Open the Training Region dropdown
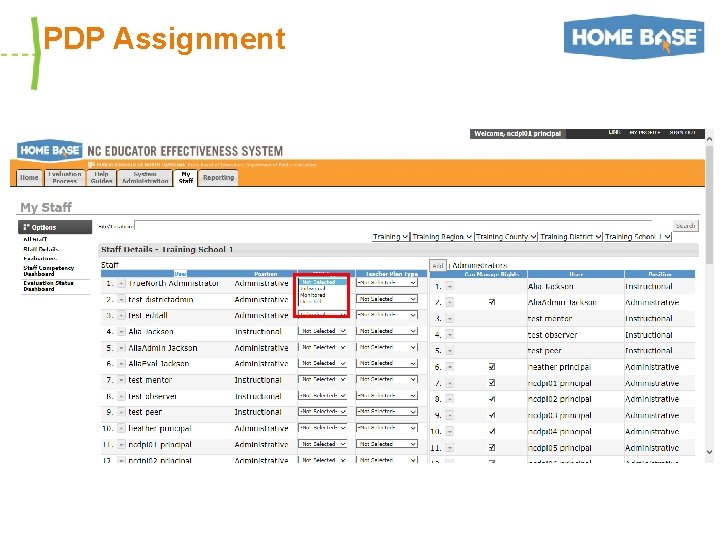This screenshot has width=720, height=540. coord(442,236)
